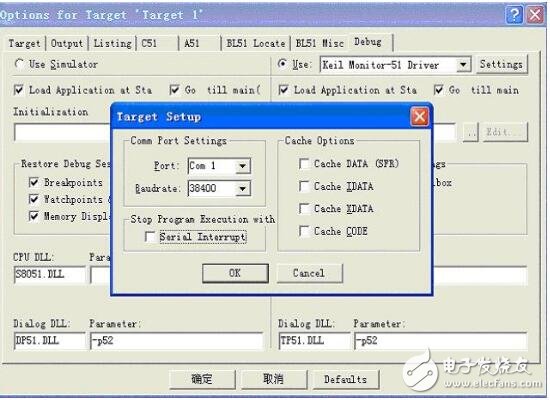Open the BL51 Locate tab
The image size is (550, 400).
click(255, 44)
